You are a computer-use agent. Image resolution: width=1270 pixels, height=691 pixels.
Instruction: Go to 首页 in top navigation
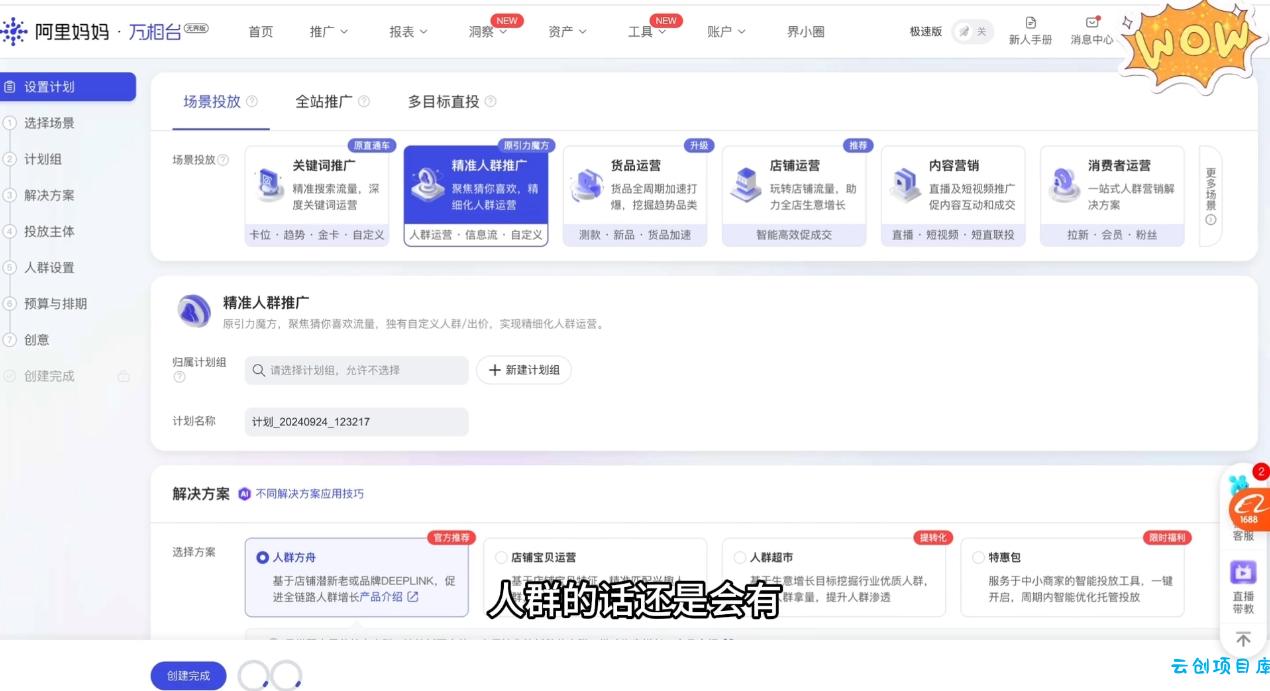(260, 32)
